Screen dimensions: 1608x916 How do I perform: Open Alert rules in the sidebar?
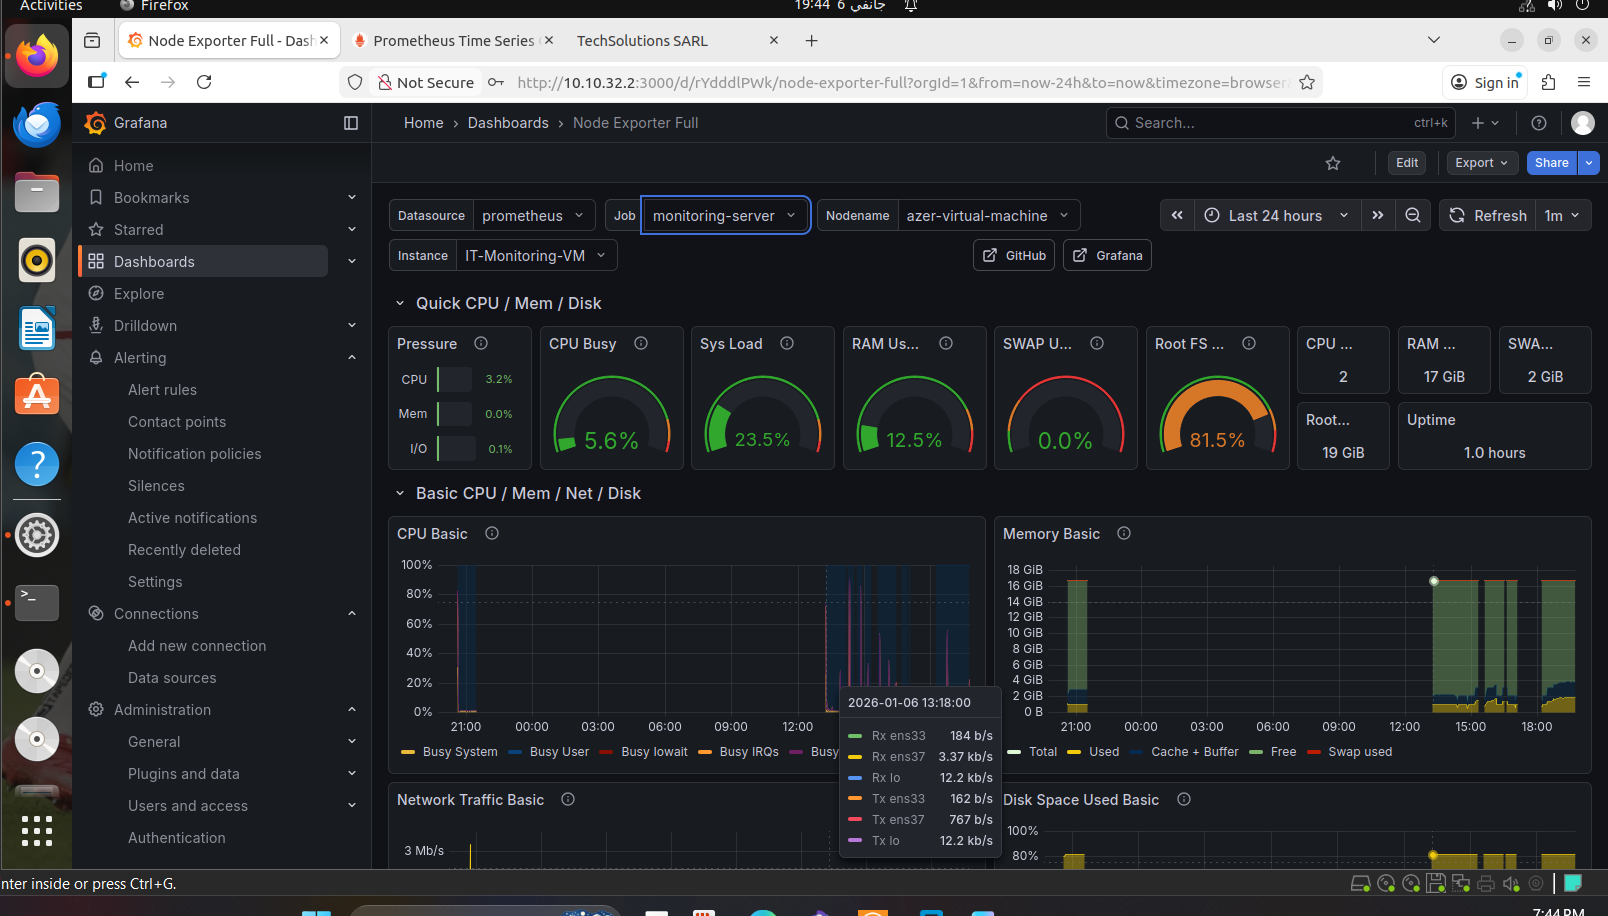point(163,389)
